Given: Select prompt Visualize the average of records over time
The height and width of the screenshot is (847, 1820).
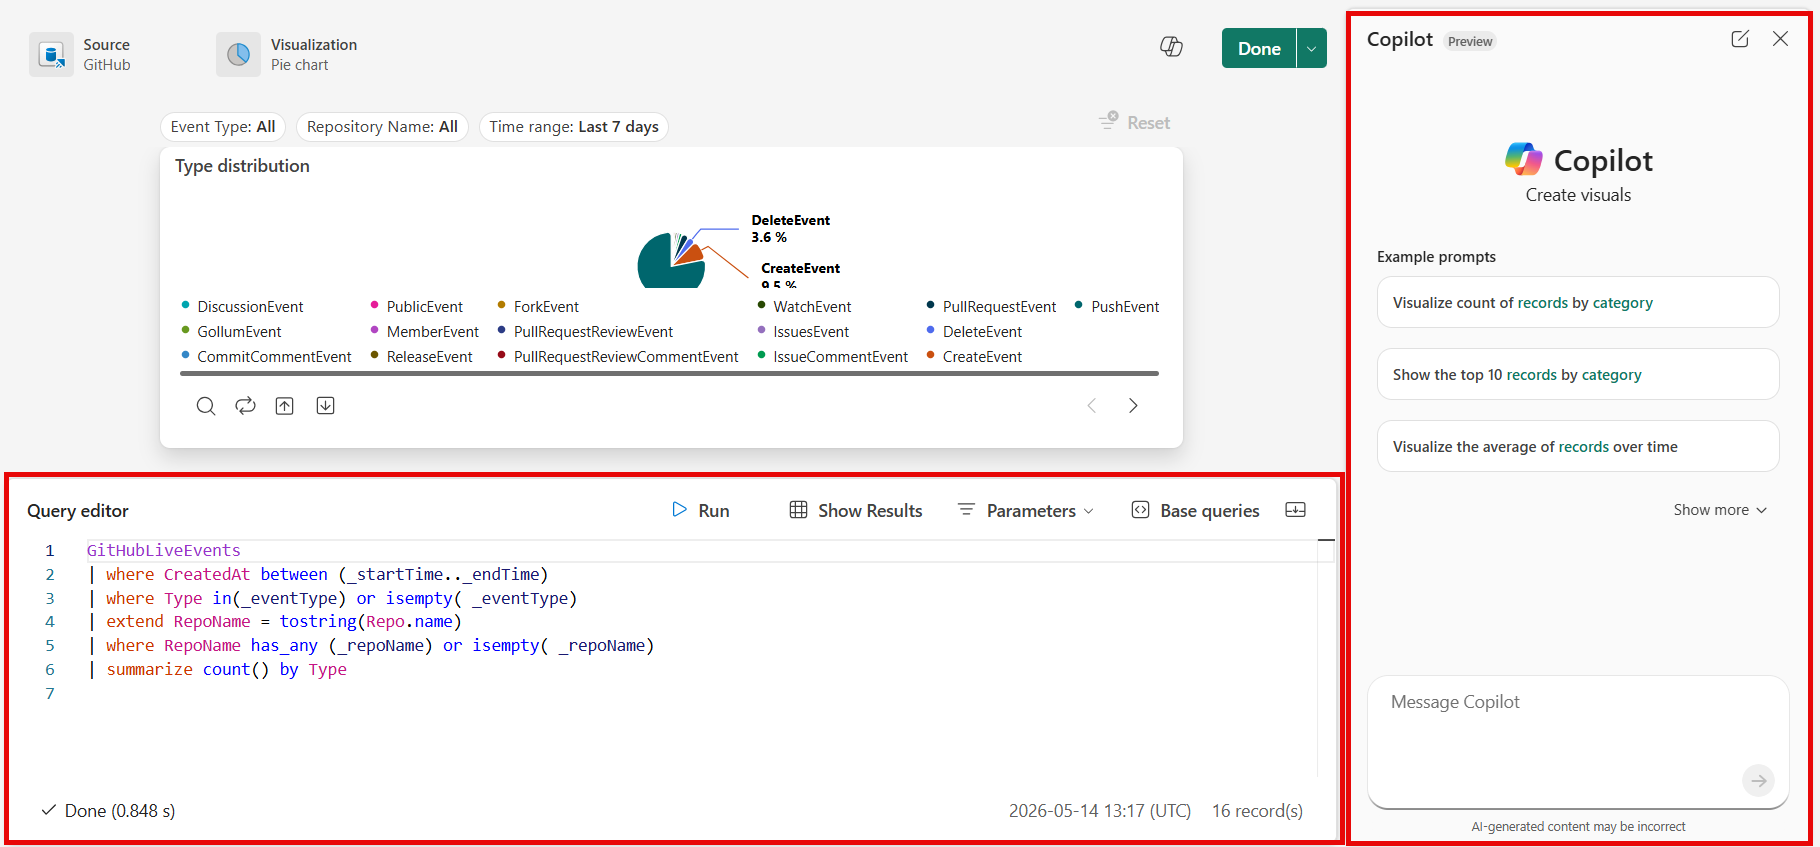Looking at the screenshot, I should coord(1578,446).
